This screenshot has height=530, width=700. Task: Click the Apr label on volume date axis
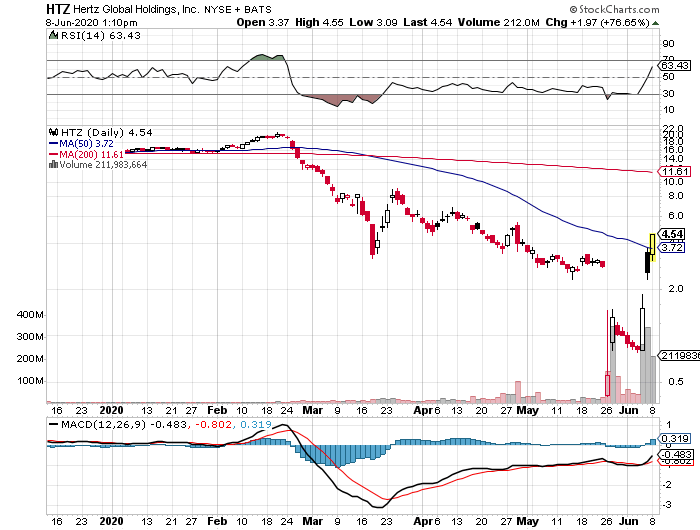[422, 410]
